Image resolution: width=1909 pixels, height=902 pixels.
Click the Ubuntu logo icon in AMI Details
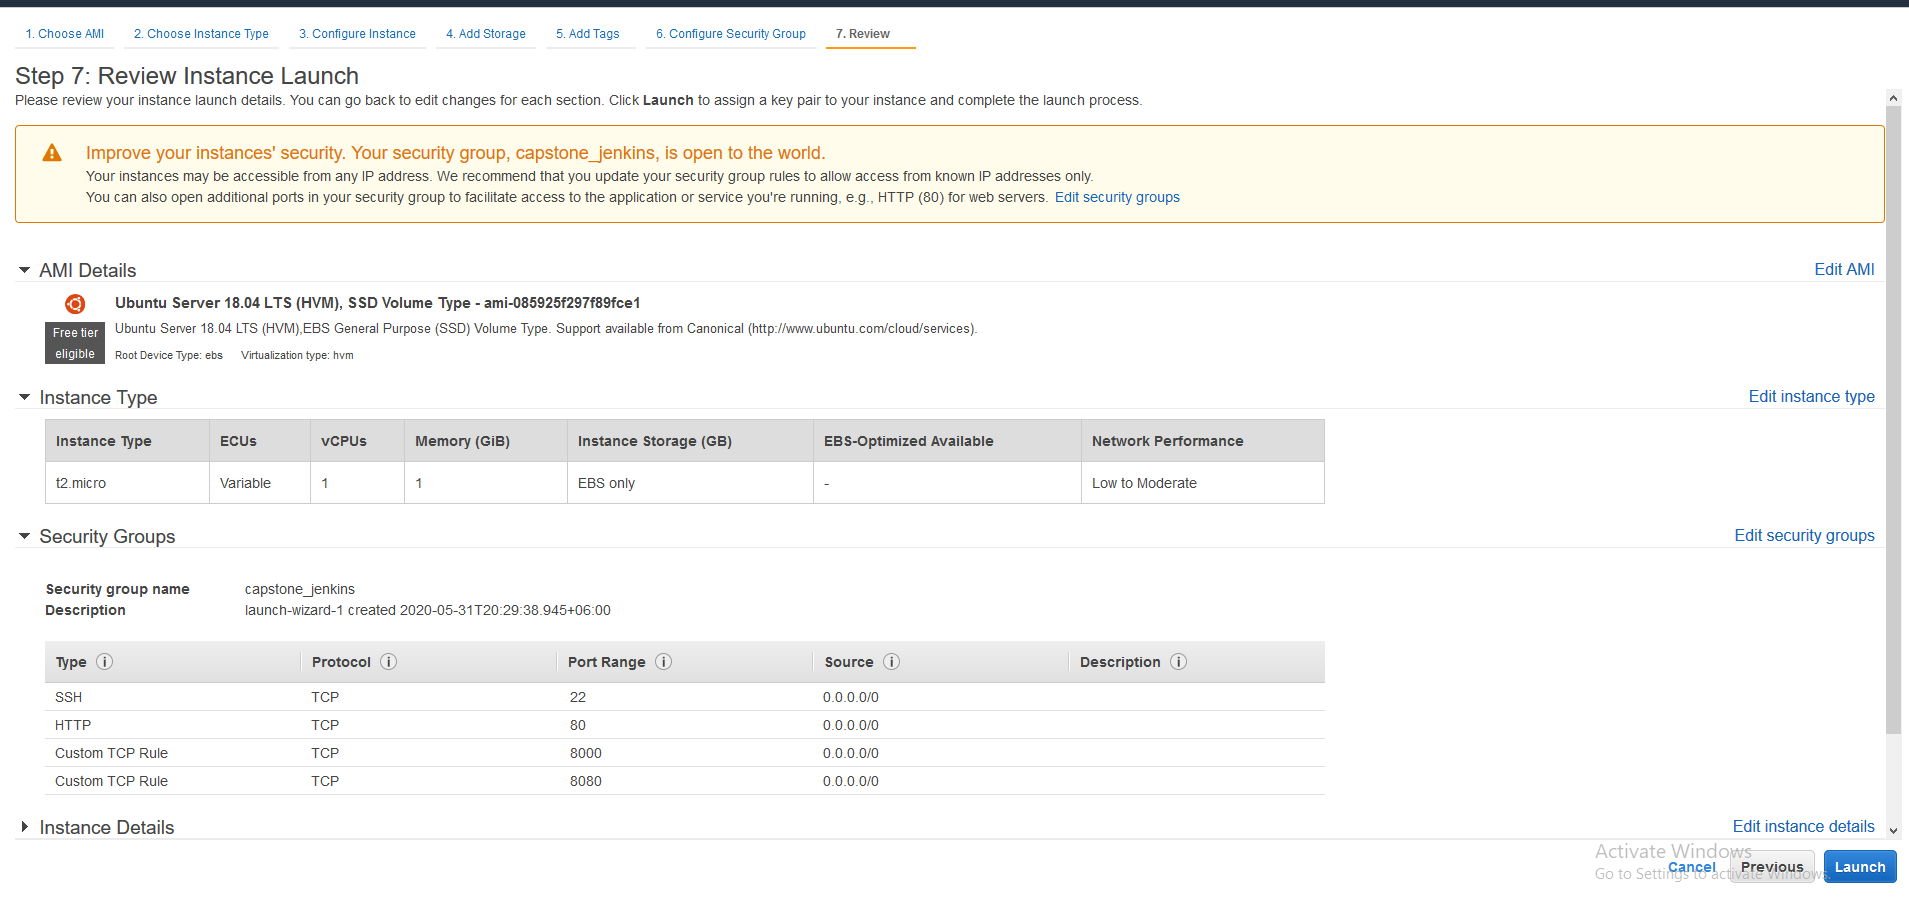(x=75, y=304)
